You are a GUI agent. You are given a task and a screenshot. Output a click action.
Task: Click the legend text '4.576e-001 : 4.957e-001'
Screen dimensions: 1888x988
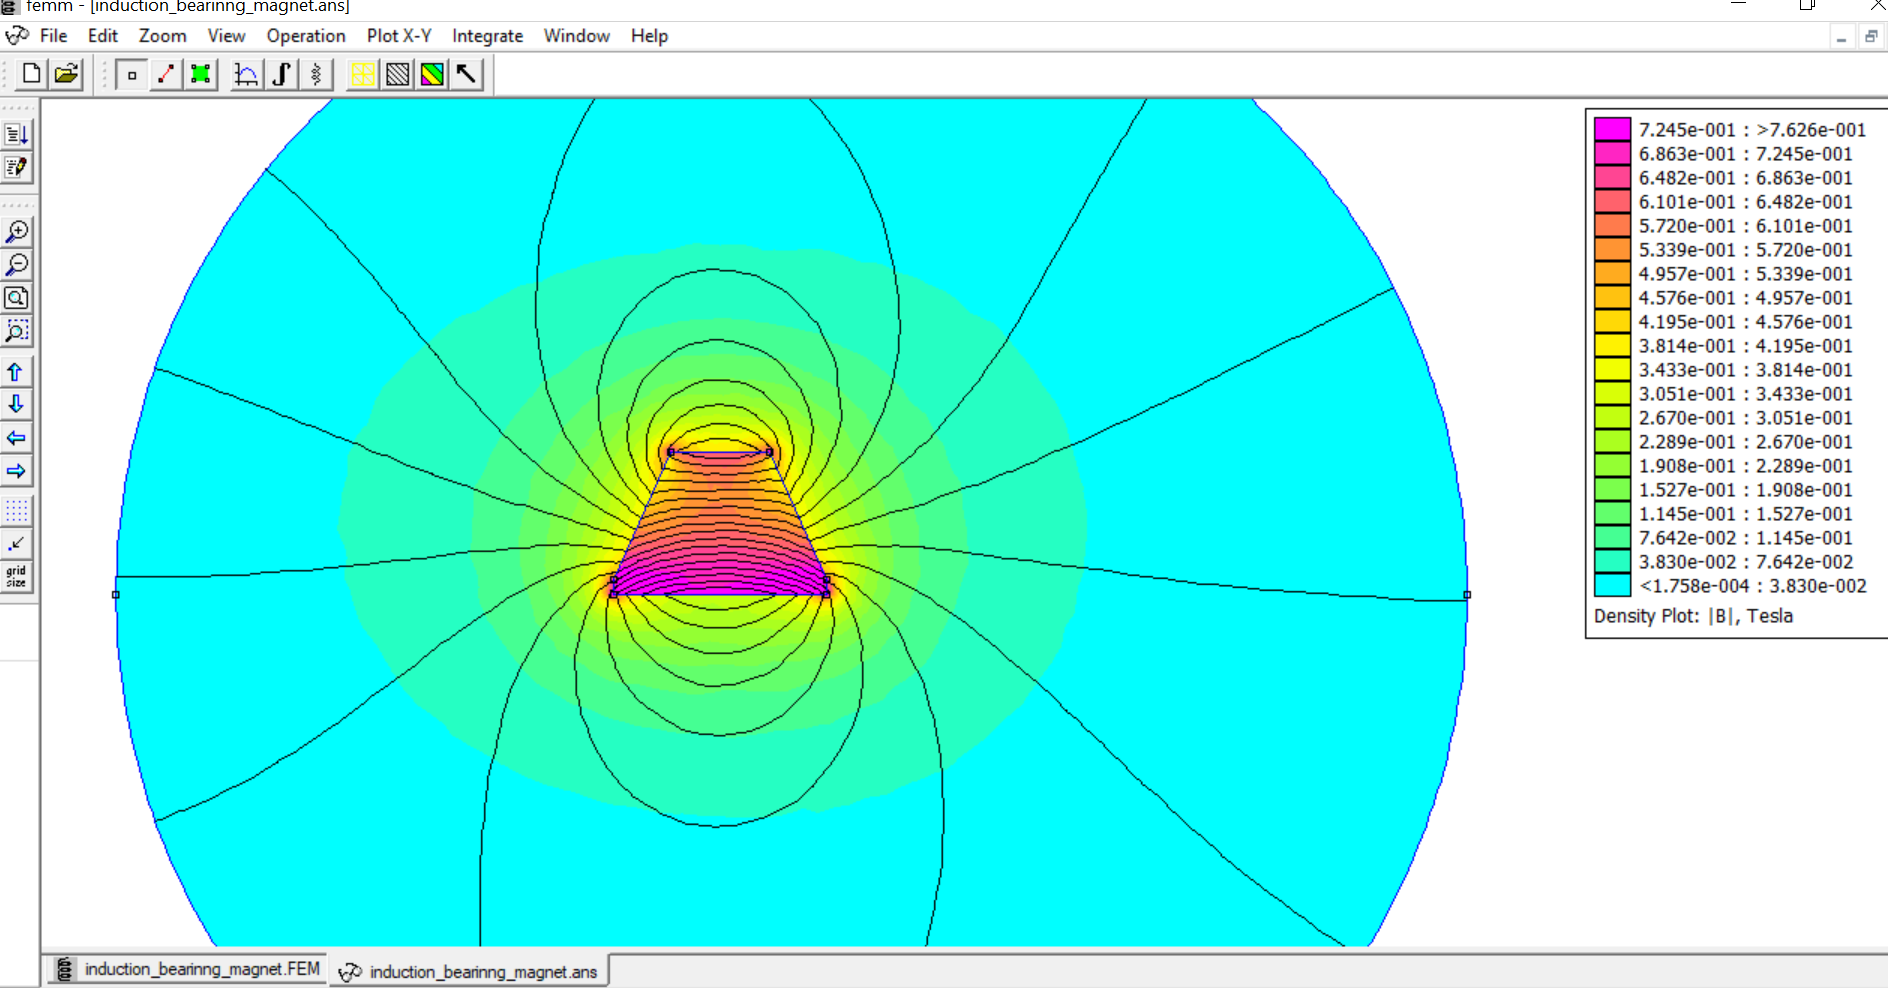tap(1745, 298)
